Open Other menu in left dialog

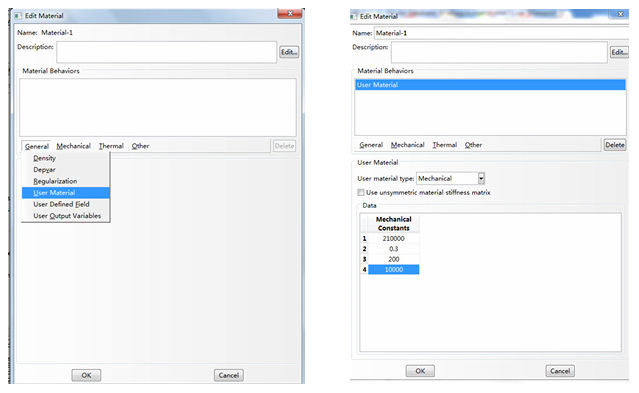140,146
